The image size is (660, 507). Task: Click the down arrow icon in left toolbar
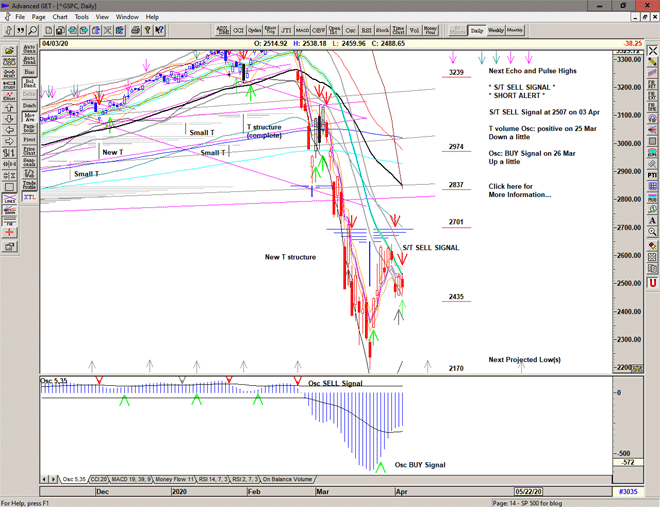(x=9, y=119)
